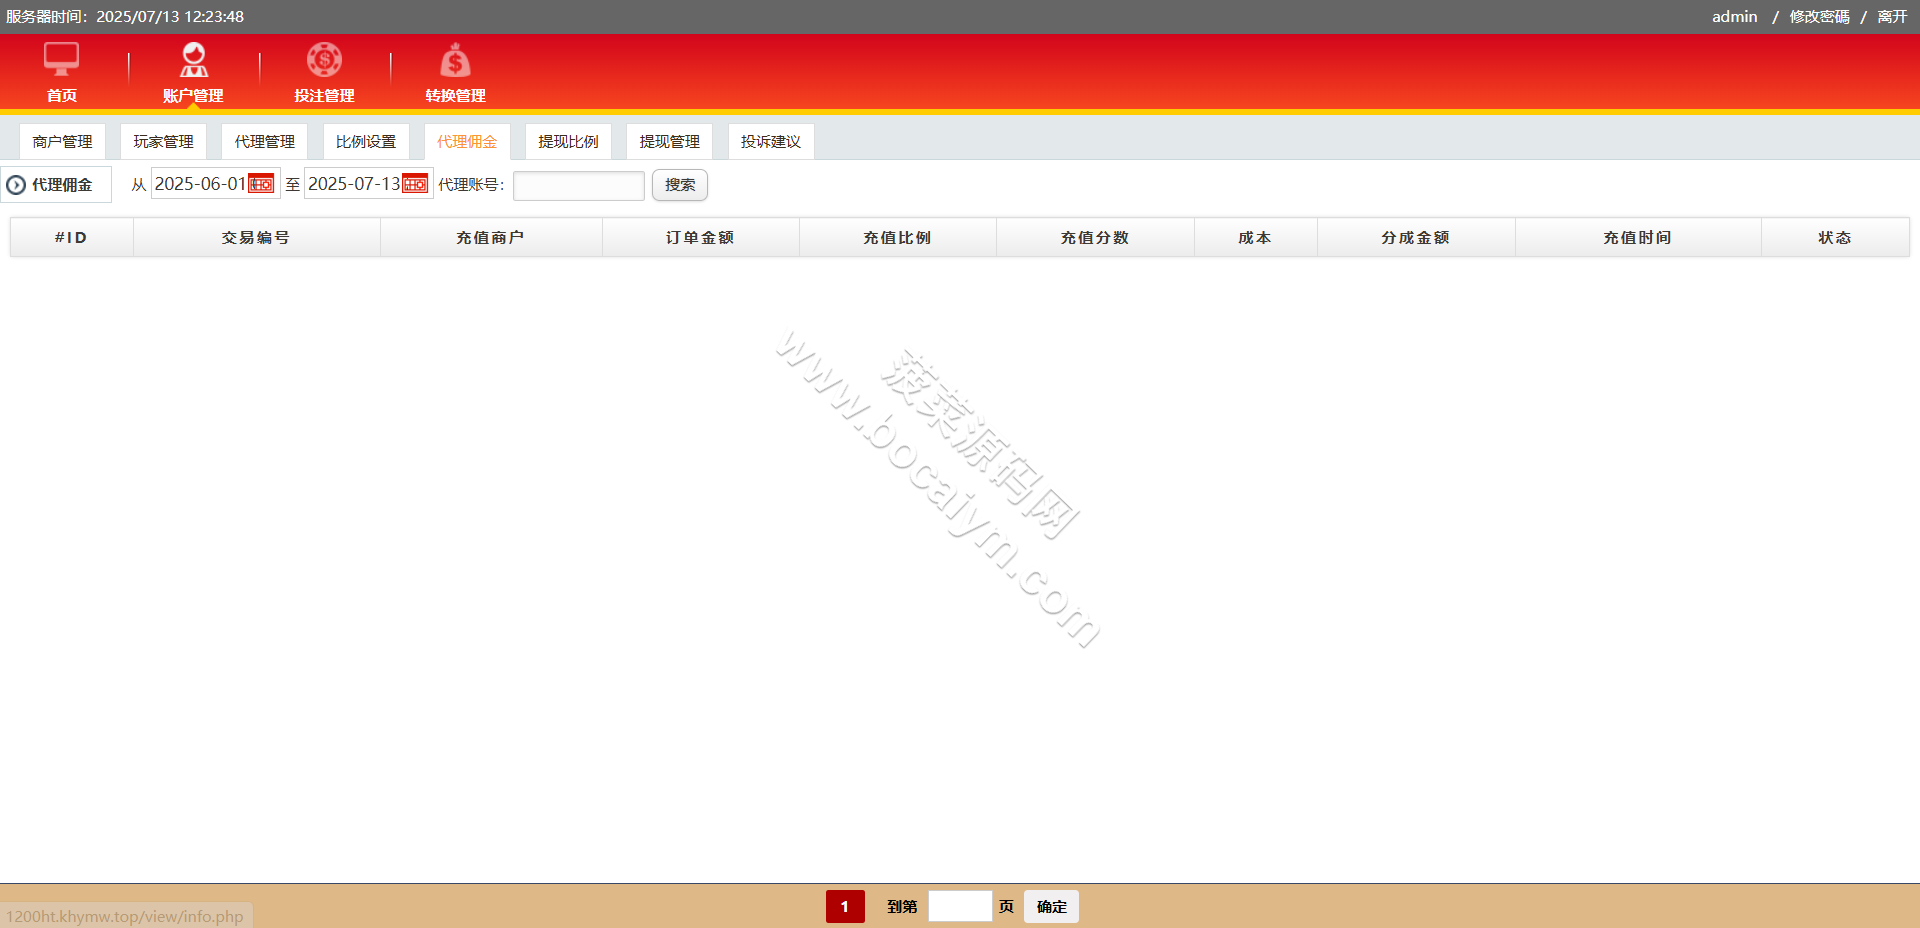
Task: Switch to 投诉建议 tab
Action: point(771,142)
